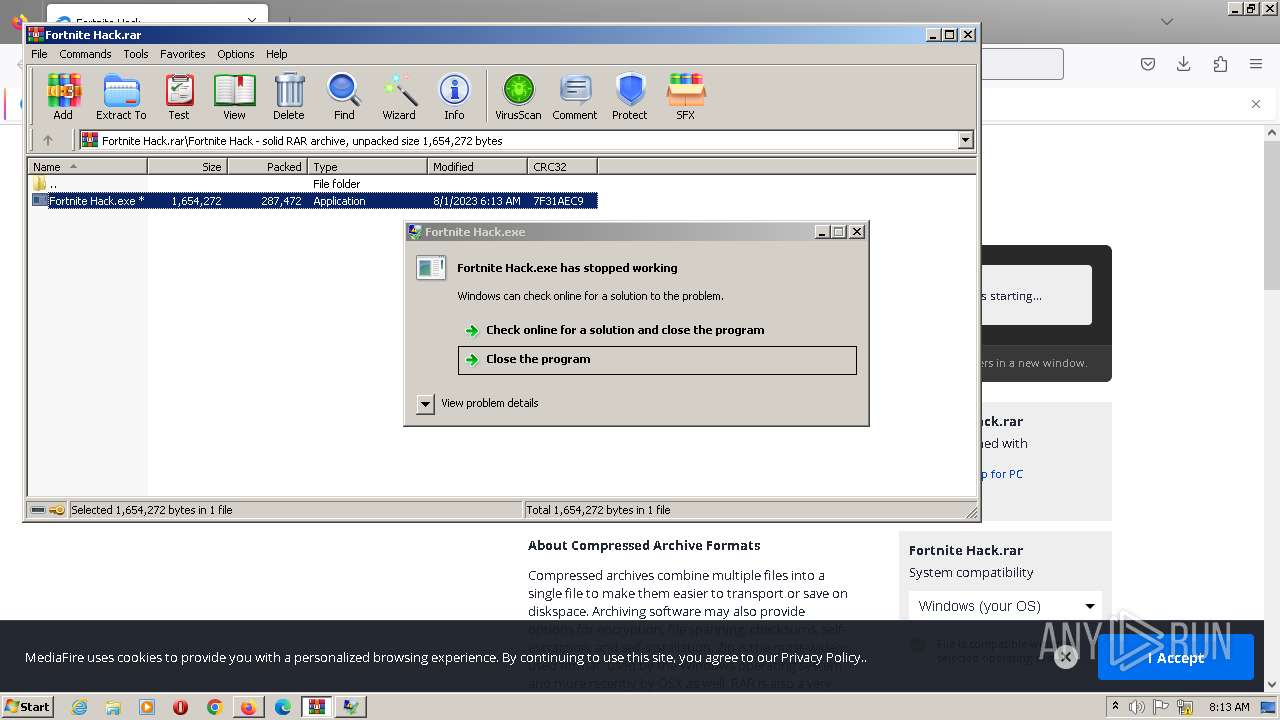This screenshot has height=720, width=1280.
Task: Show hidden tray icons arrow
Action: click(1116, 707)
